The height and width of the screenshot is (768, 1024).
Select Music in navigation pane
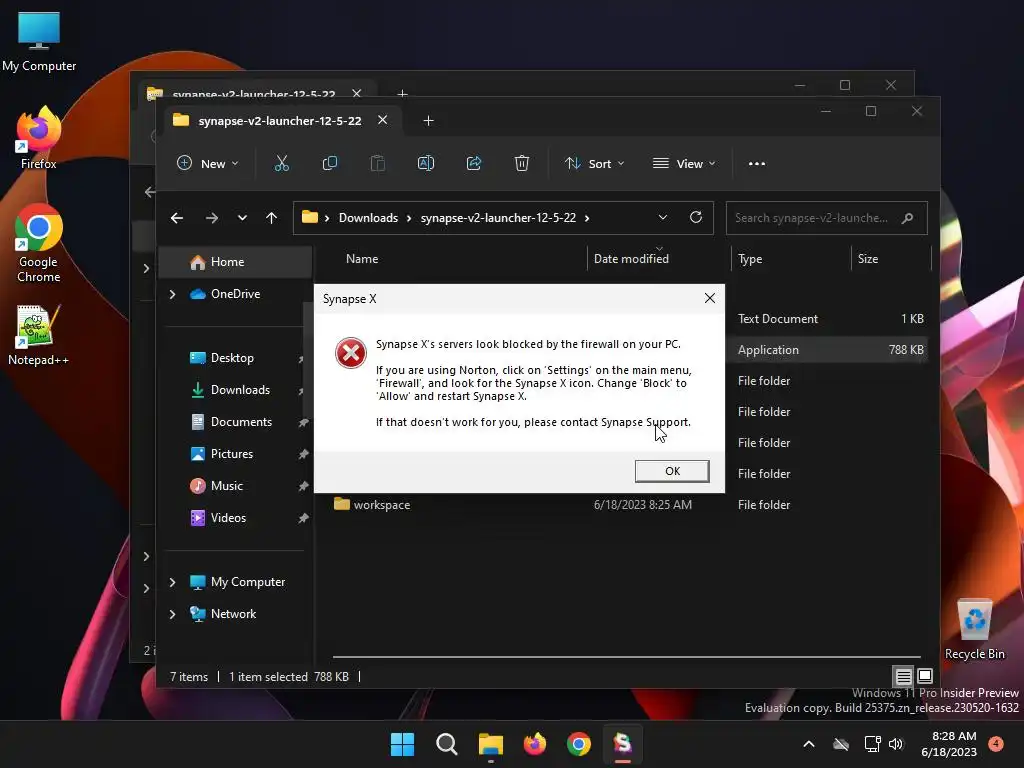[x=235, y=486]
